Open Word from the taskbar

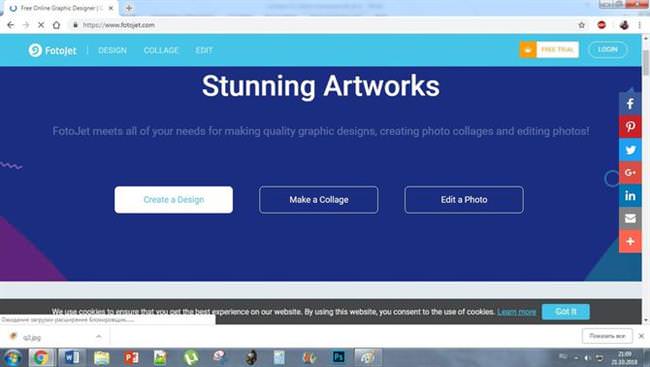(72, 357)
